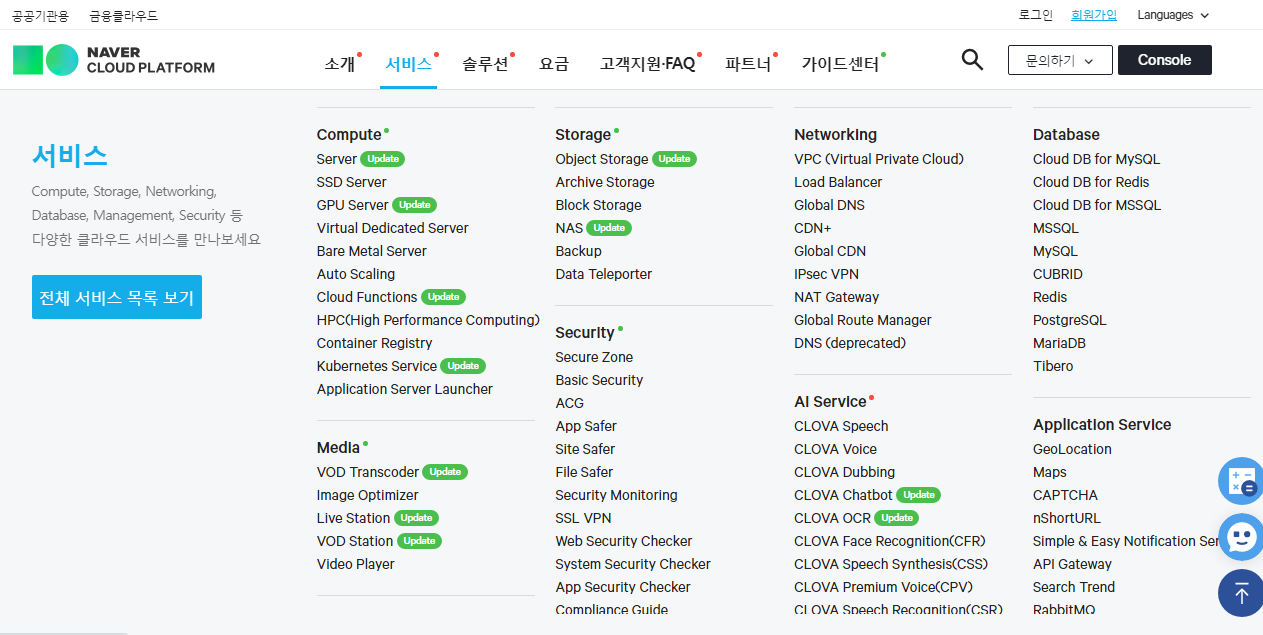Open Video Player service
1263x635 pixels.
point(356,564)
